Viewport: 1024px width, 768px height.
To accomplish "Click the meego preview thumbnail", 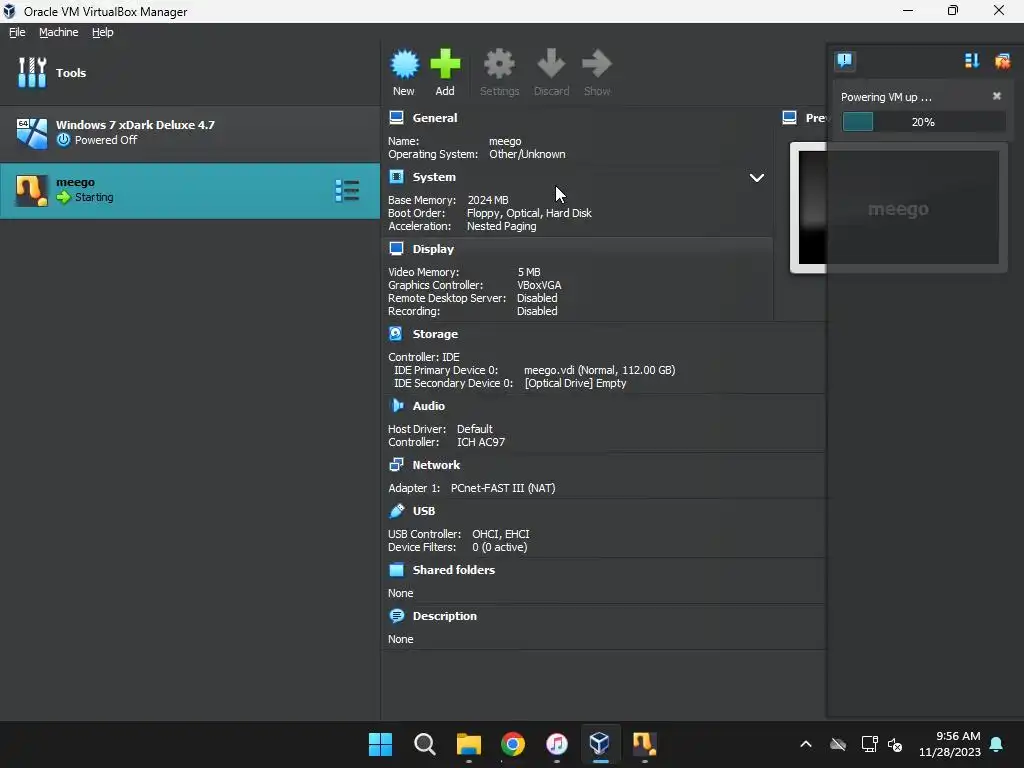I will tap(899, 208).
